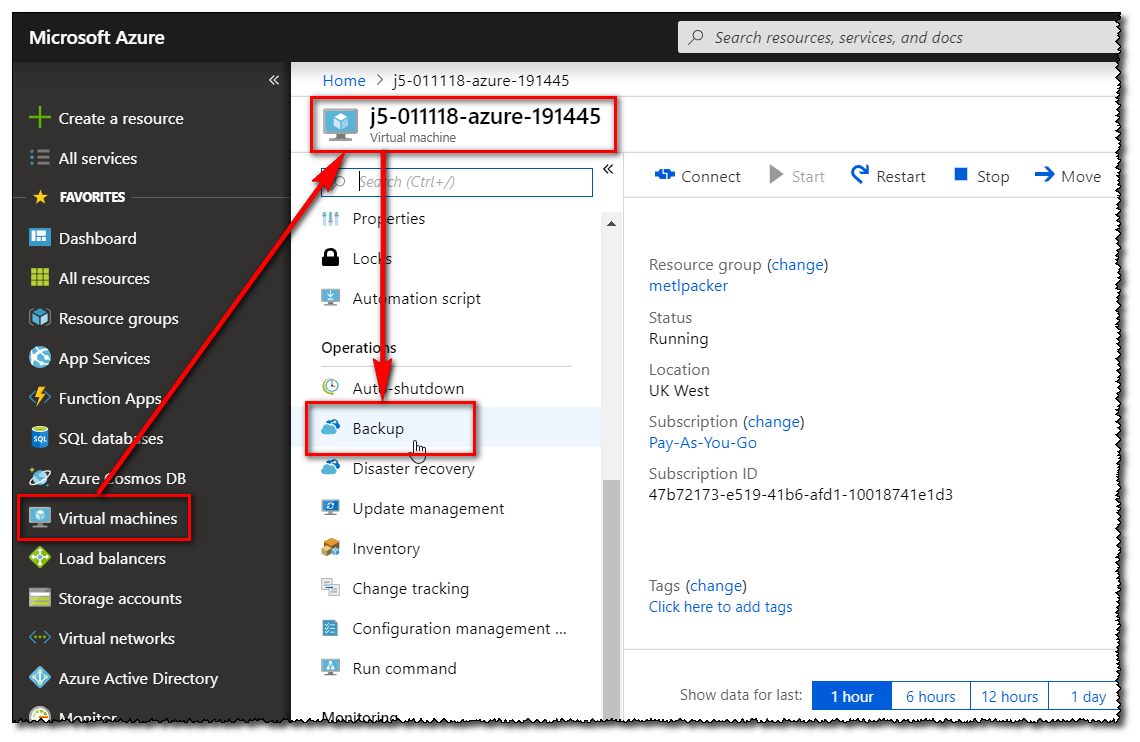Click the Auto-shutdown clock icon
Image resolution: width=1140 pixels, height=742 pixels.
(x=330, y=387)
